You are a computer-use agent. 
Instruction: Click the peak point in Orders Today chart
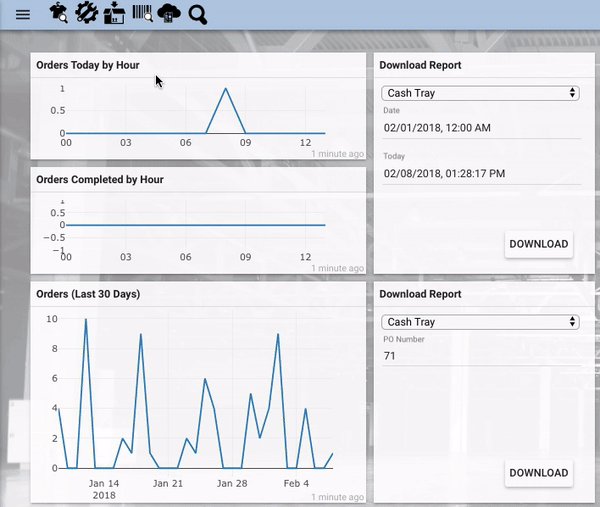[x=225, y=89]
